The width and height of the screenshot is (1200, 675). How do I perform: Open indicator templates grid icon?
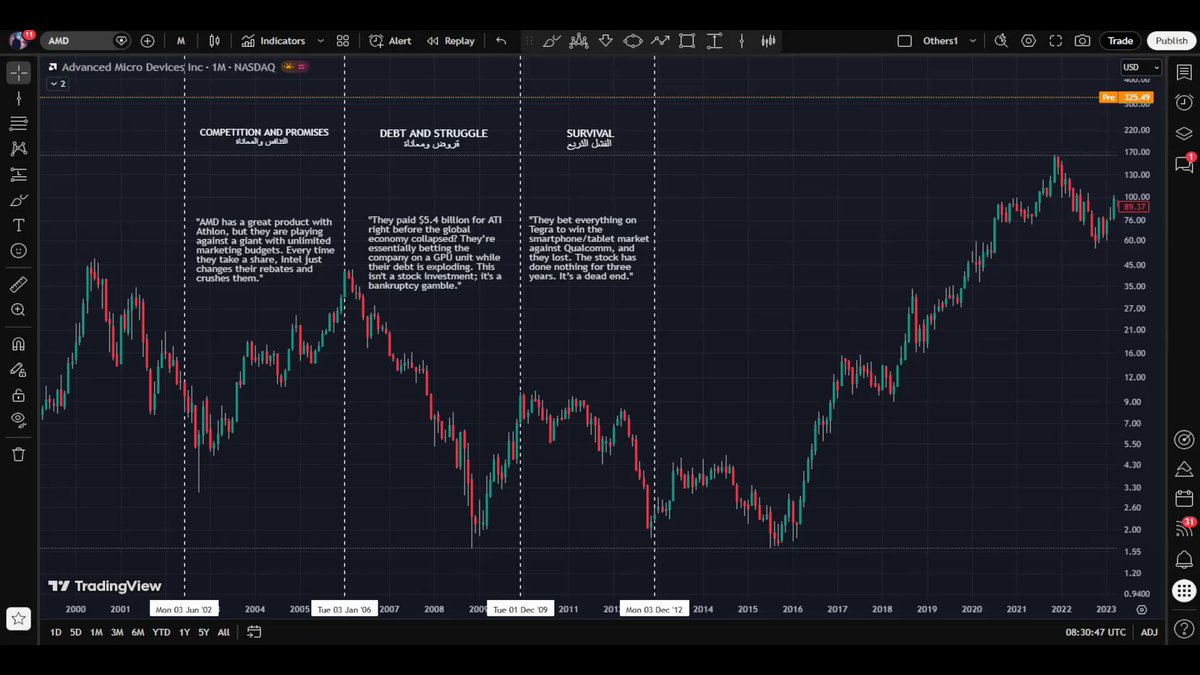click(x=343, y=41)
